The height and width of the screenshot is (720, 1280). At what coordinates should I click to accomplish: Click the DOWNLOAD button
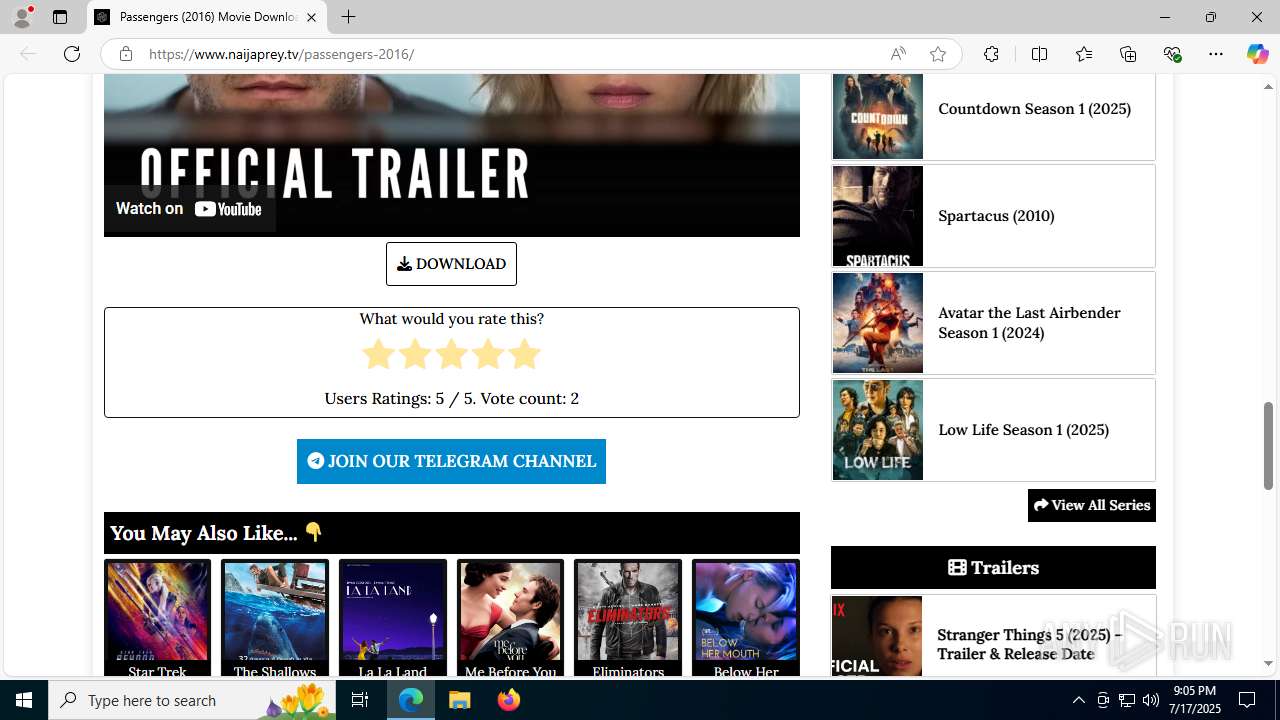[451, 264]
